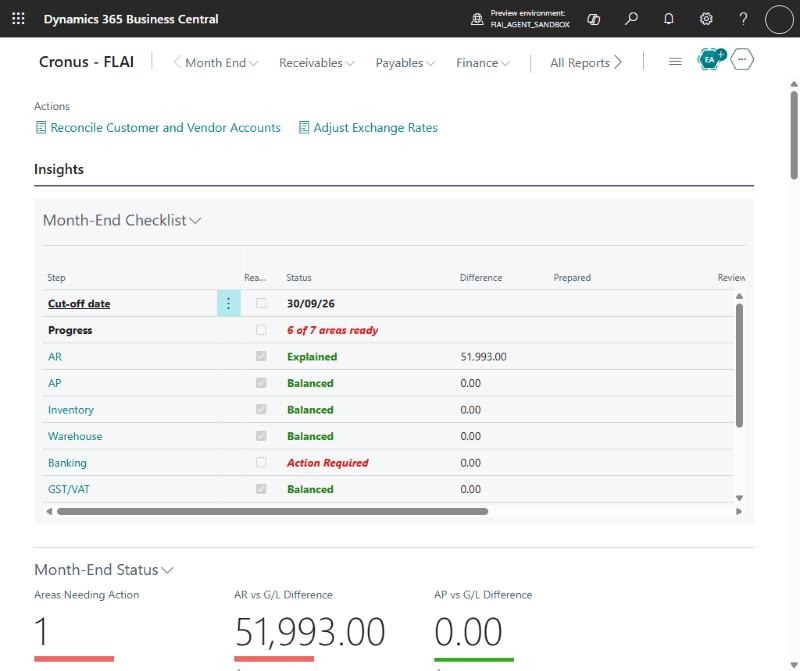Click the hexagon more-options icon
The image size is (800, 671).
pos(742,60)
